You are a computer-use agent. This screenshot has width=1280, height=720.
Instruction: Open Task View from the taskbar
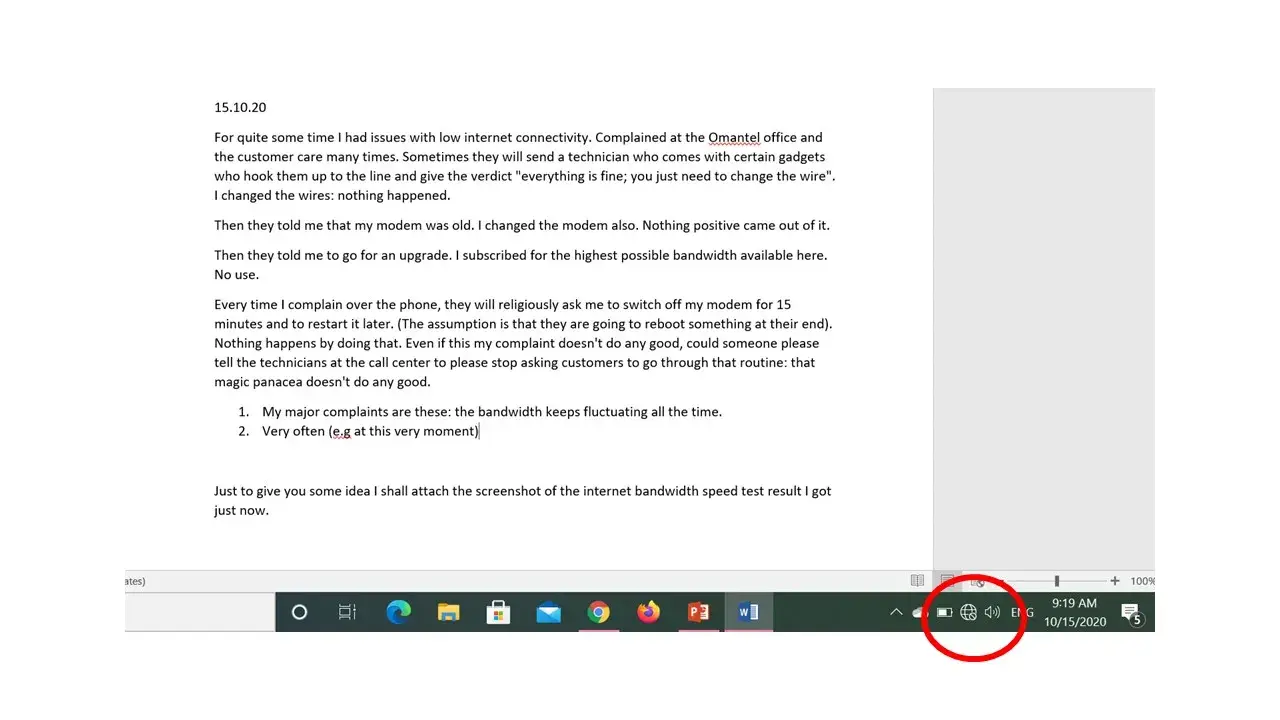347,612
